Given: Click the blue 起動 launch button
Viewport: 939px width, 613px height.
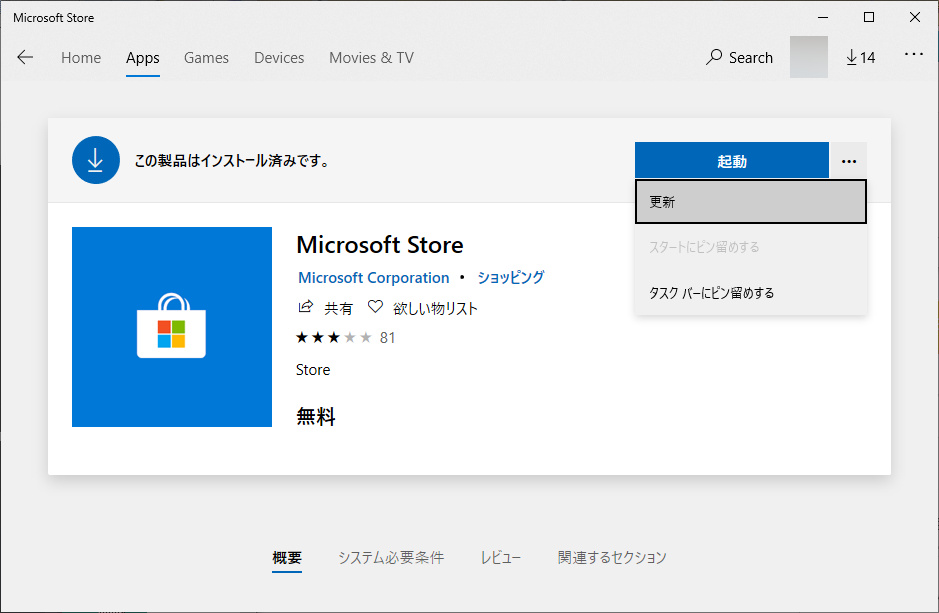Looking at the screenshot, I should tap(732, 161).
